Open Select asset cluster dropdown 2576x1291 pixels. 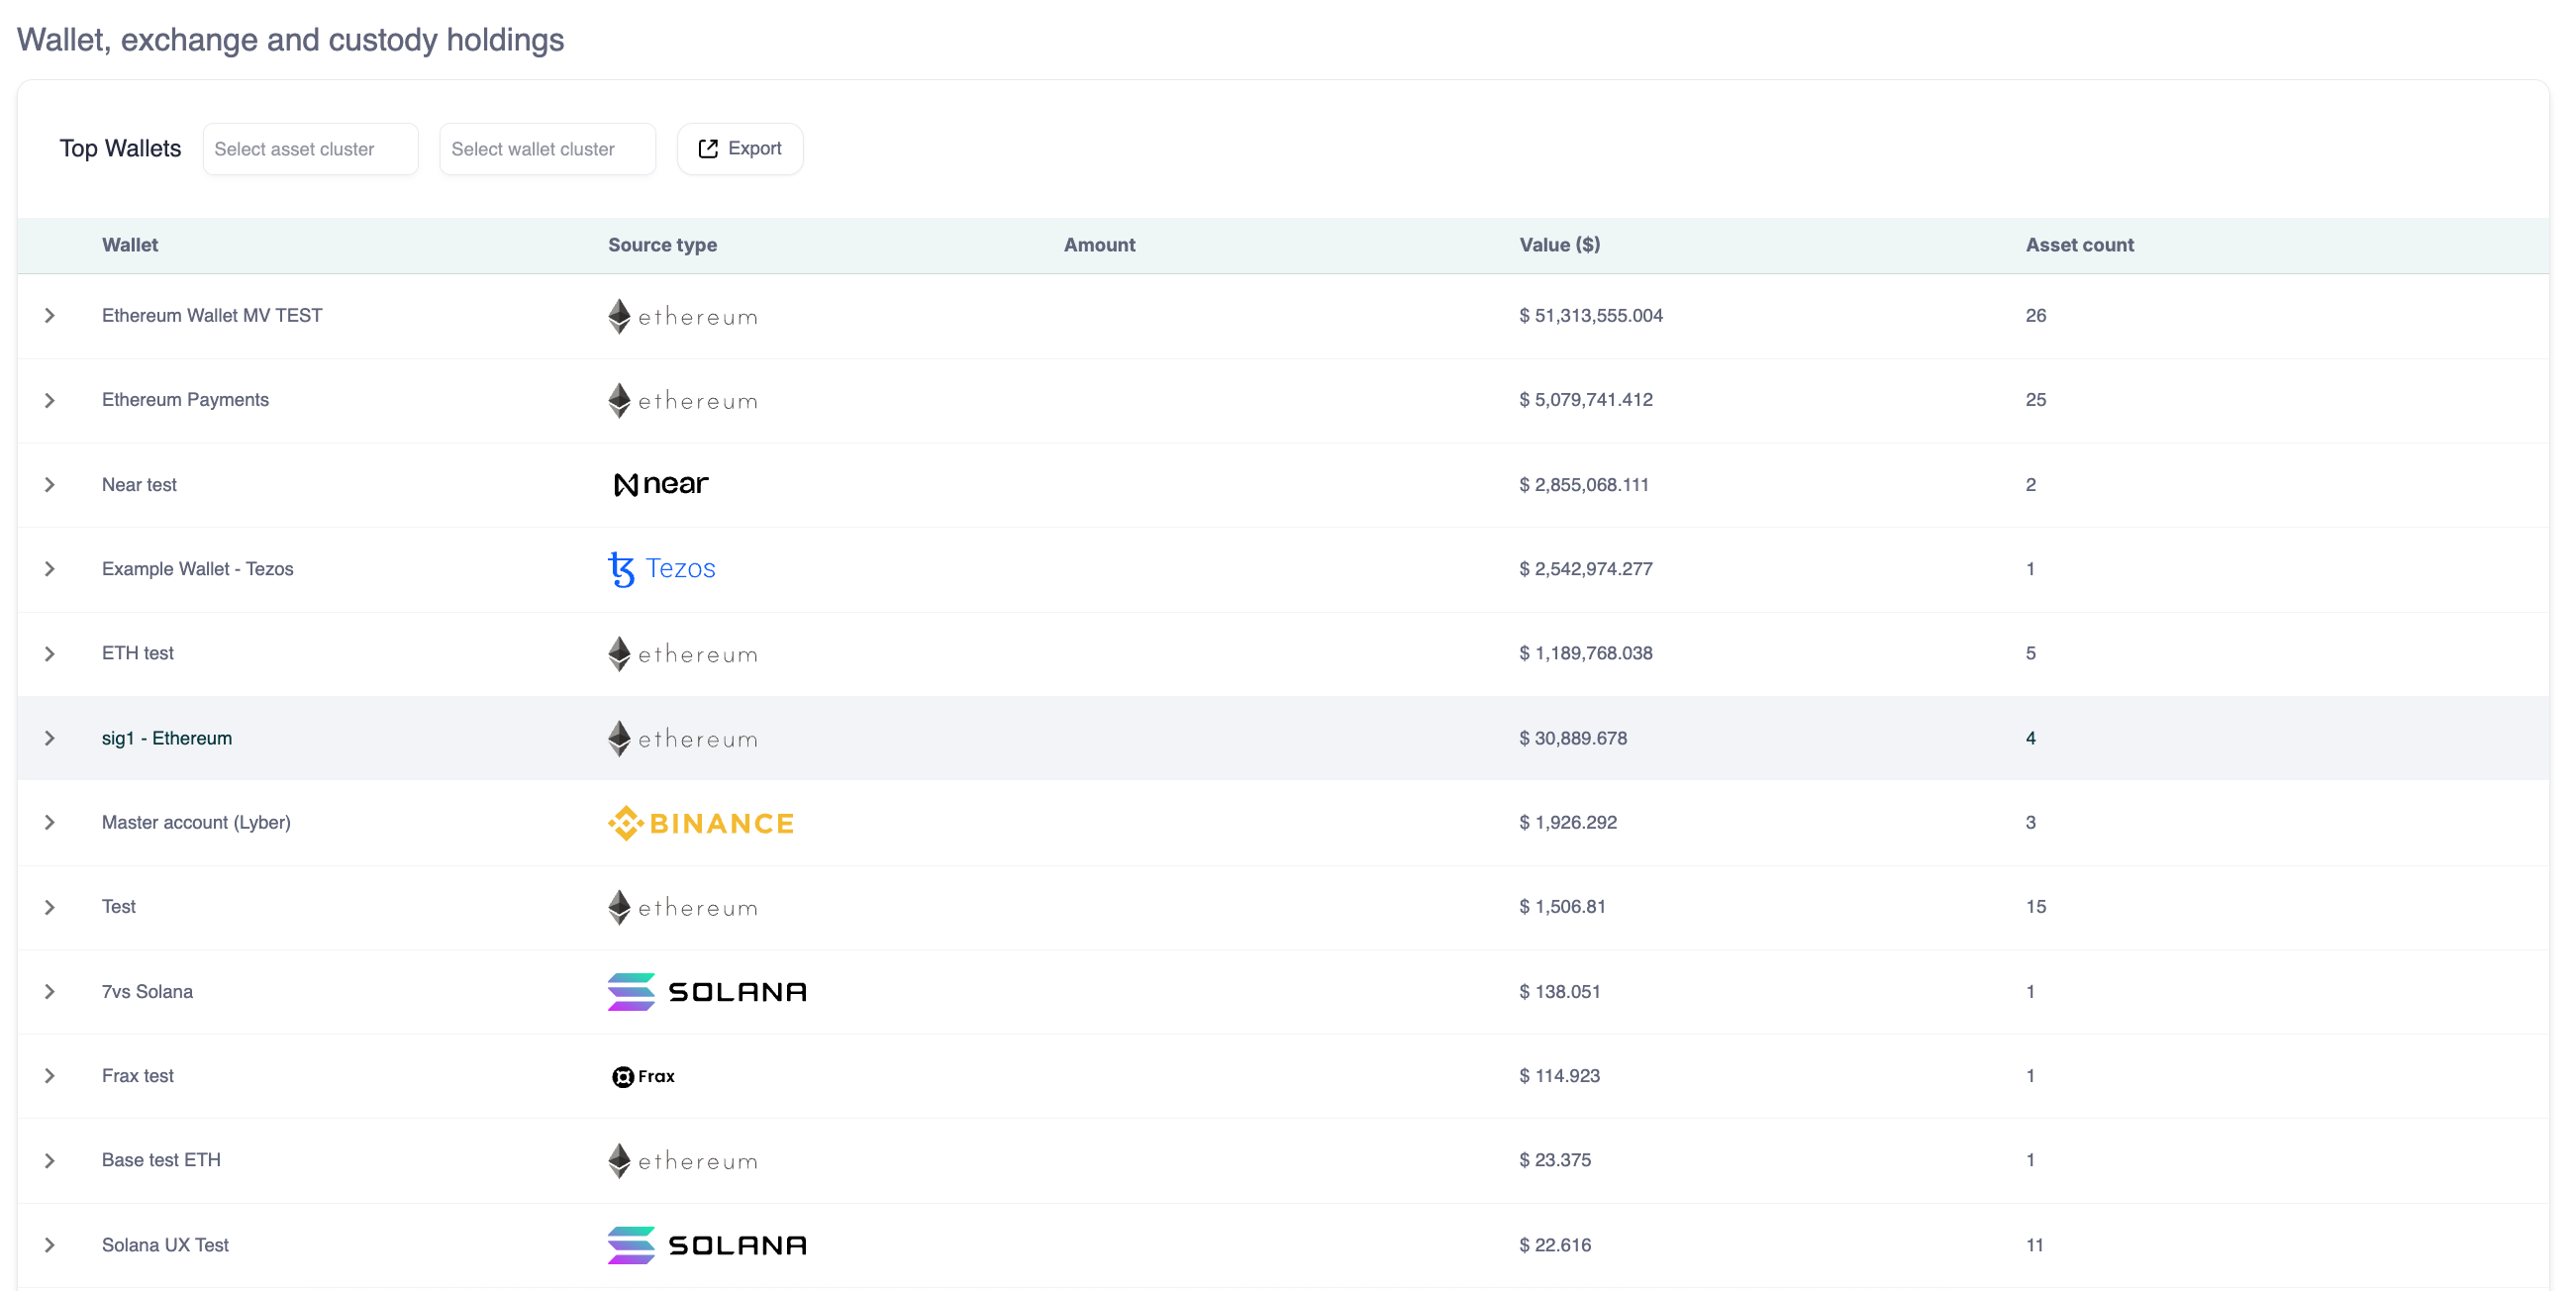[x=310, y=149]
